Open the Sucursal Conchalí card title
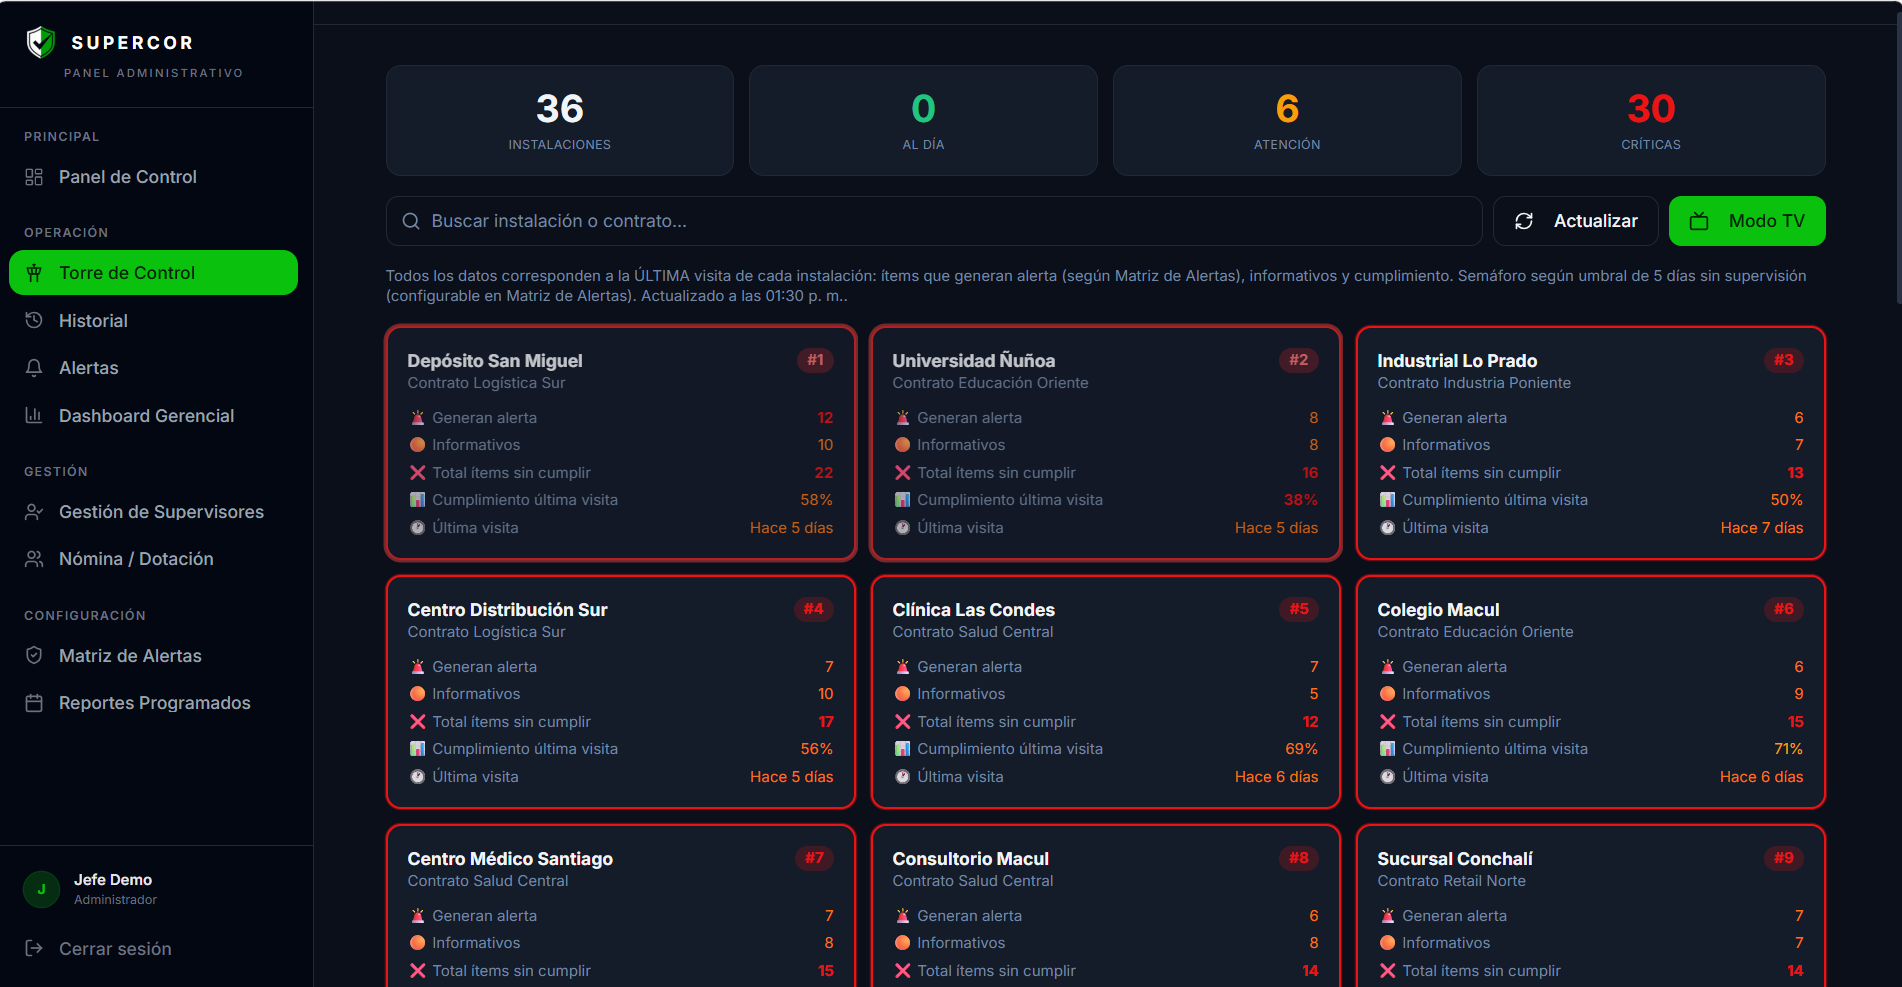 1455,859
